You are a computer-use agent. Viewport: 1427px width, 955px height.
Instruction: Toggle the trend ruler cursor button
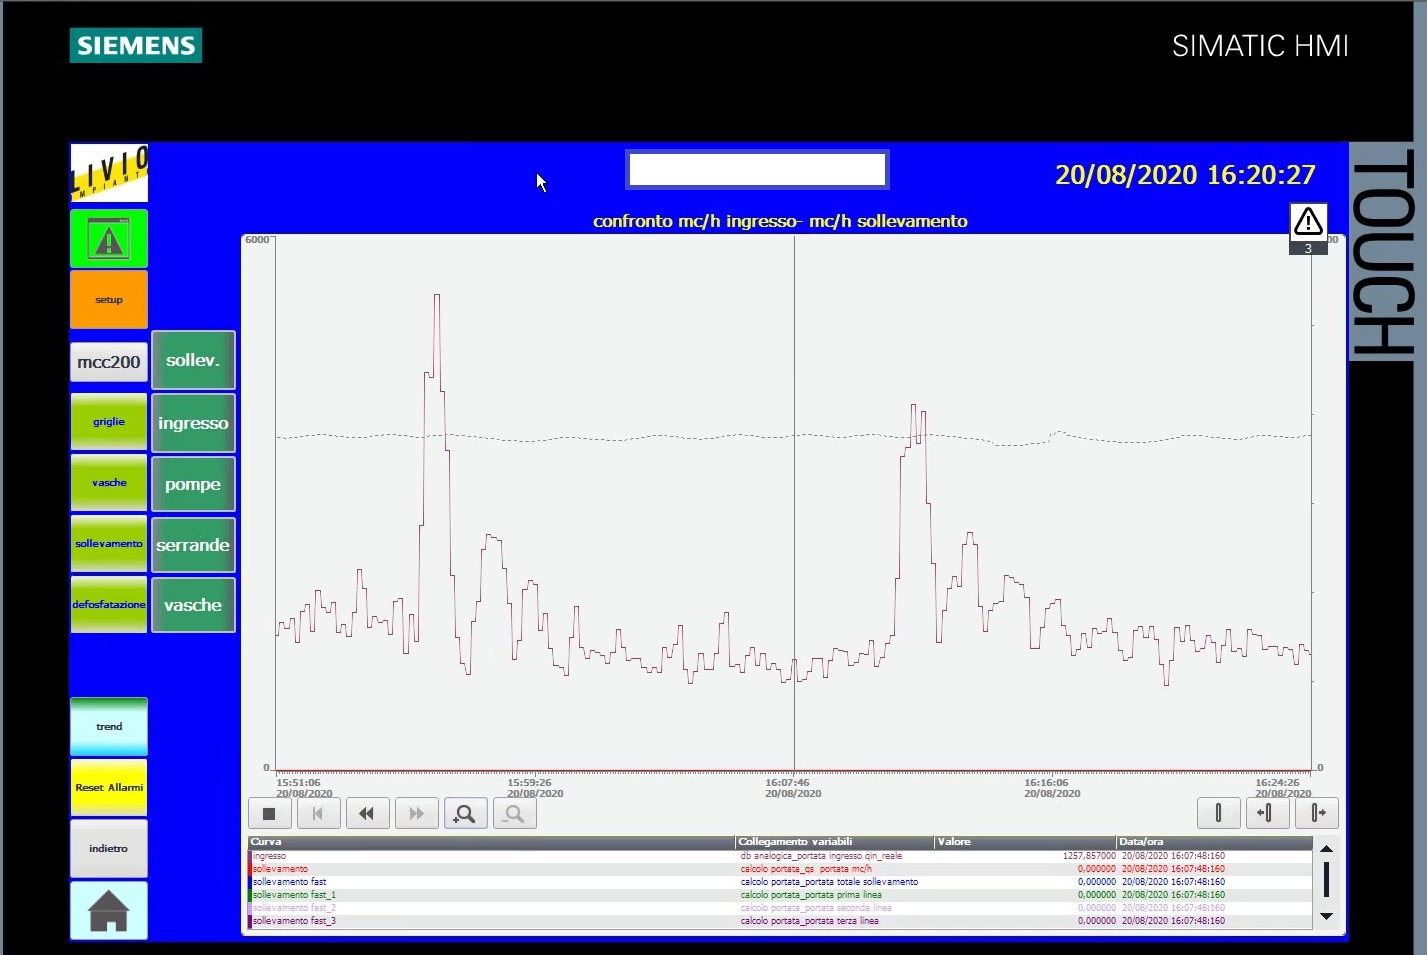[1218, 813]
